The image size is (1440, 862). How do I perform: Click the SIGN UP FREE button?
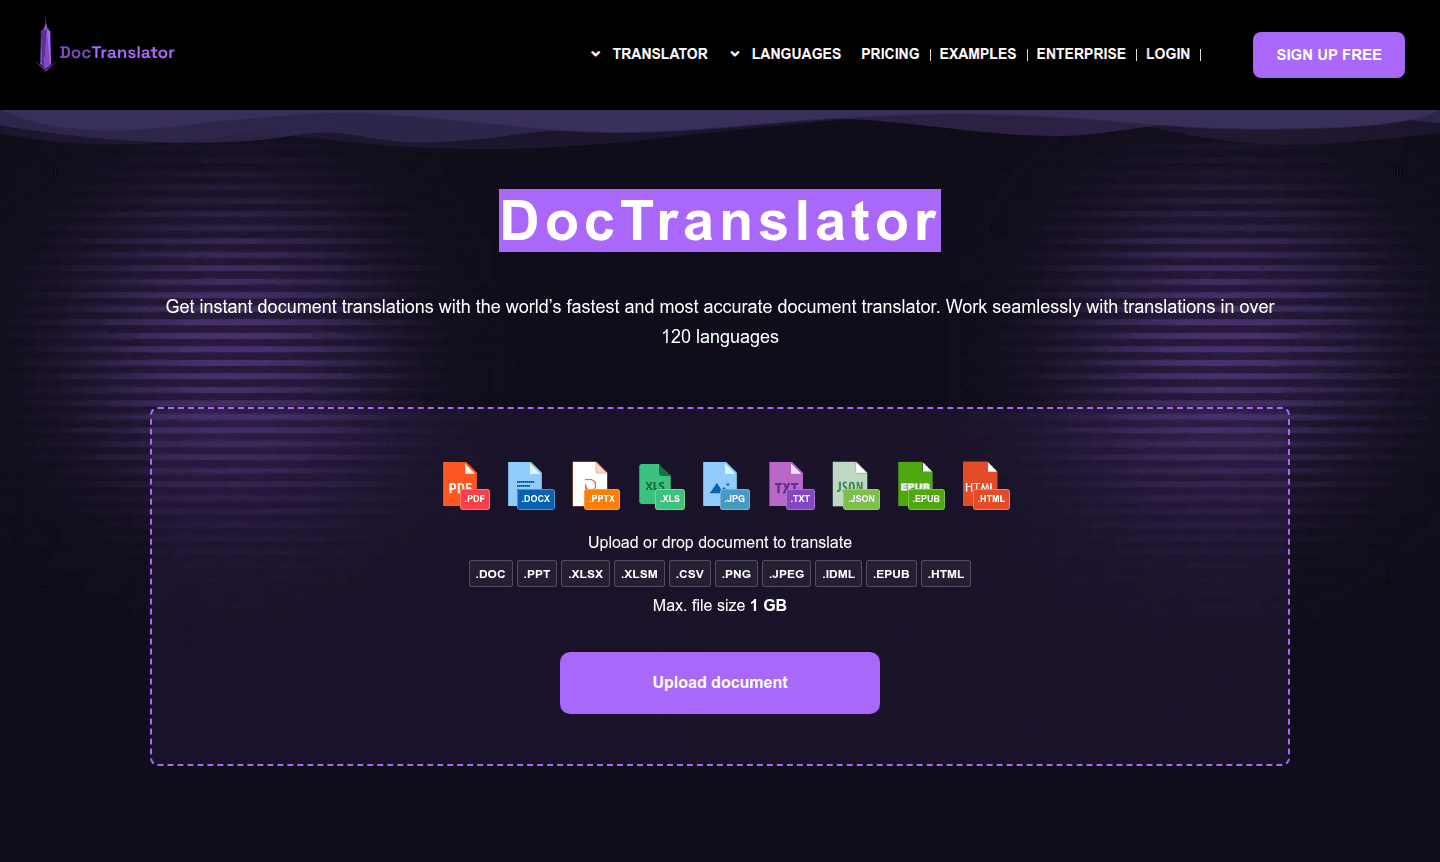click(1328, 54)
